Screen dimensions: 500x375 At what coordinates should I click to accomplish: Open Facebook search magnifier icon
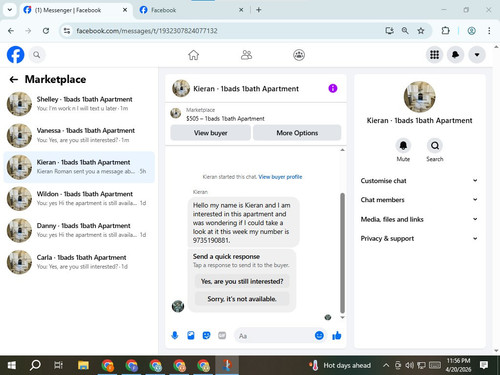[x=37, y=55]
